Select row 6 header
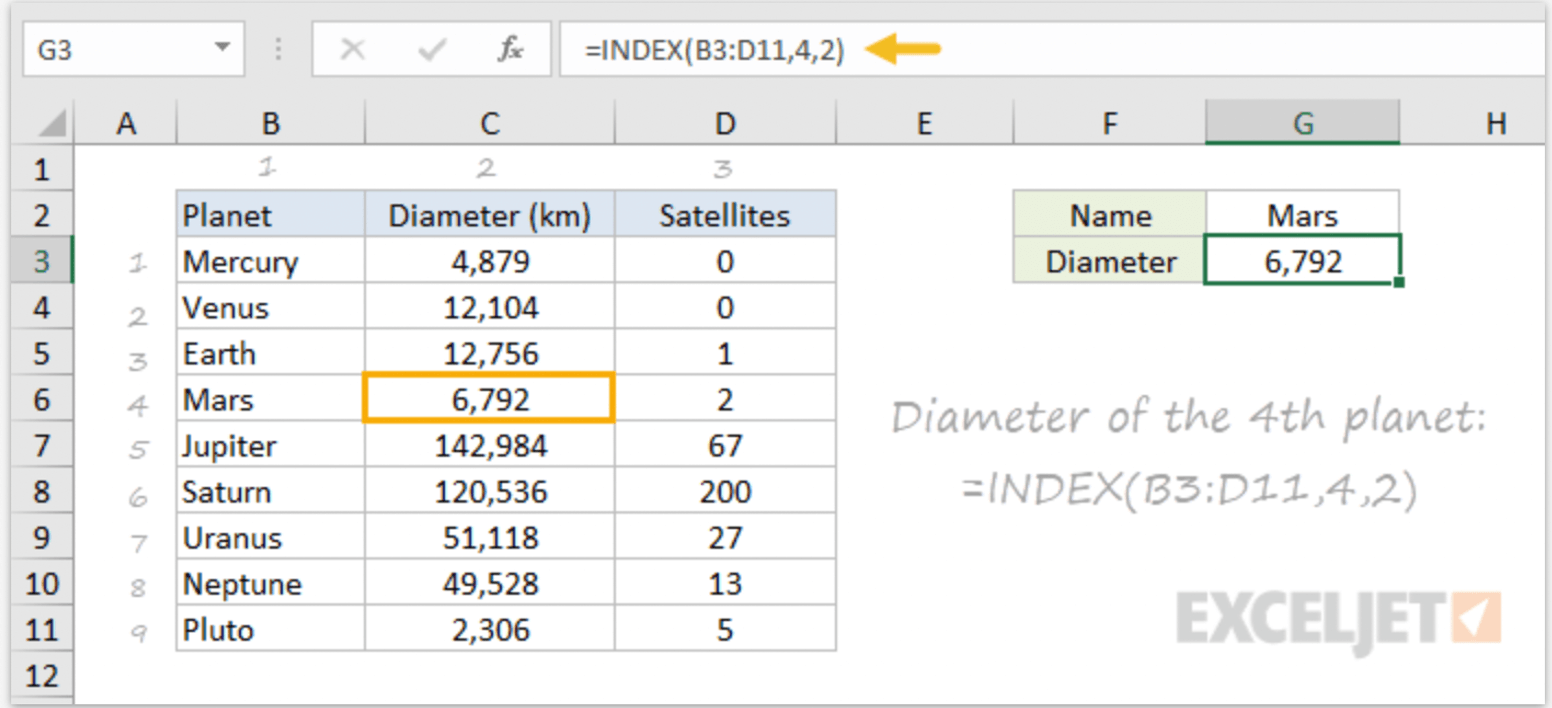 pyautogui.click(x=41, y=399)
